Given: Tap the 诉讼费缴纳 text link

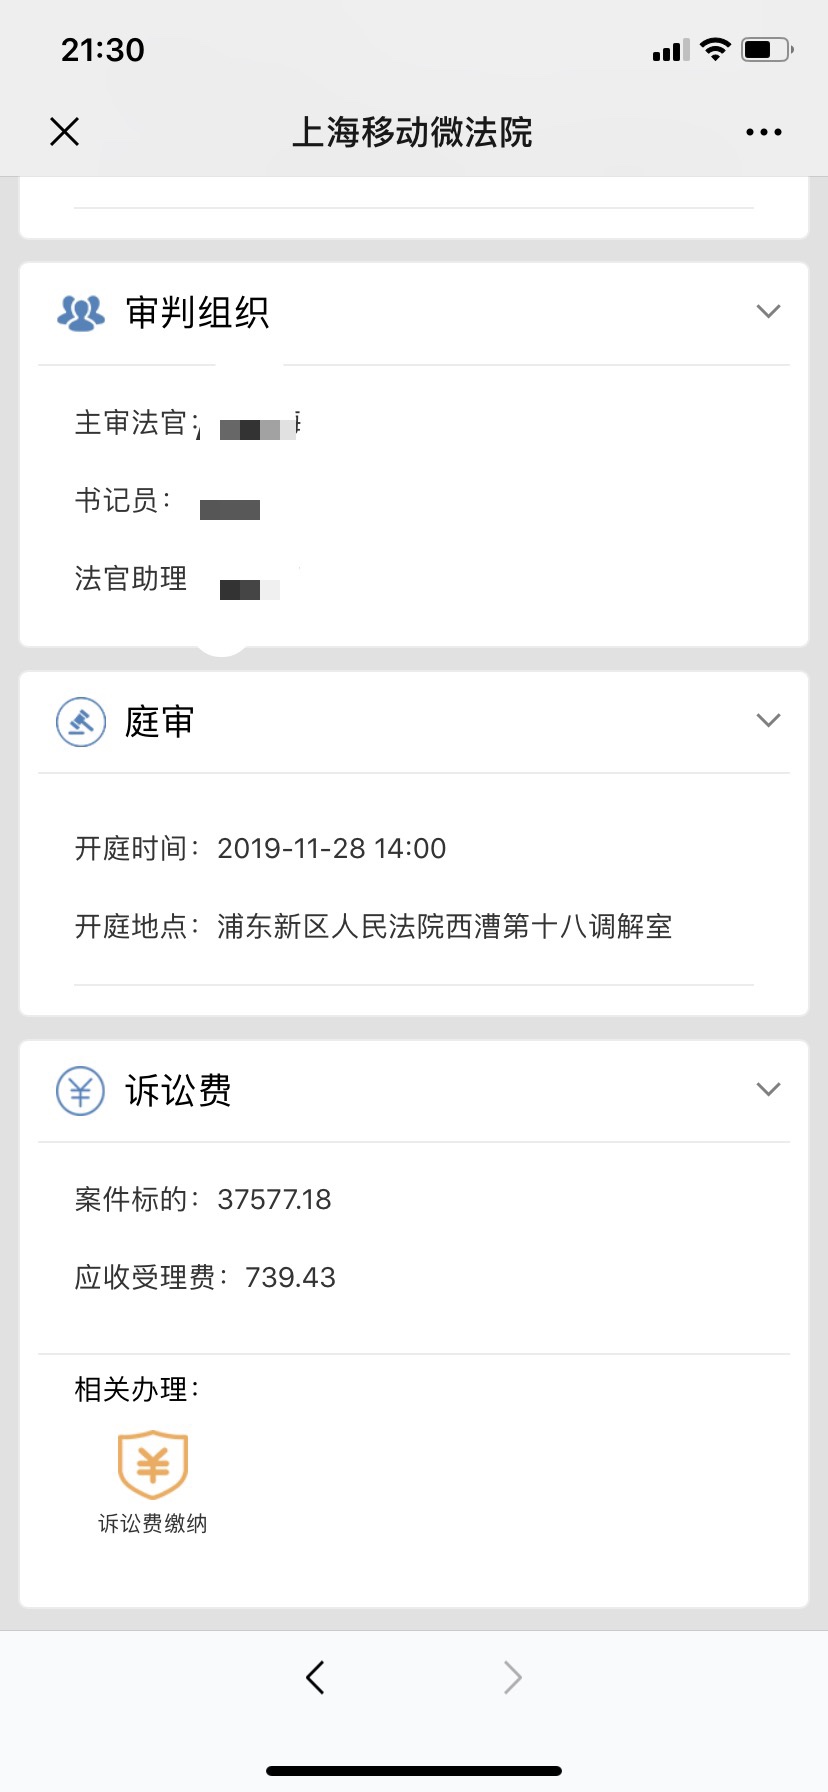Looking at the screenshot, I should coord(153,1523).
